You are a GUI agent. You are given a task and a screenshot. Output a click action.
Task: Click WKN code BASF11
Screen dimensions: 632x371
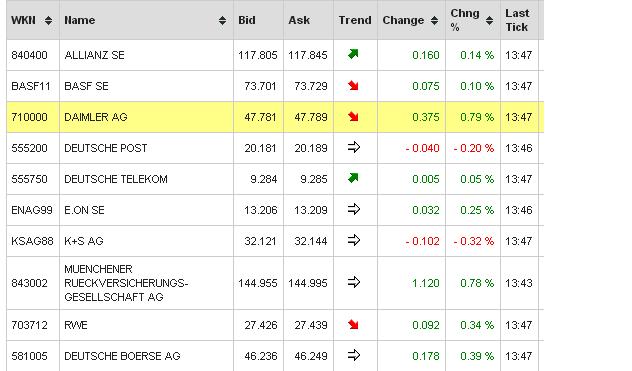point(31,86)
